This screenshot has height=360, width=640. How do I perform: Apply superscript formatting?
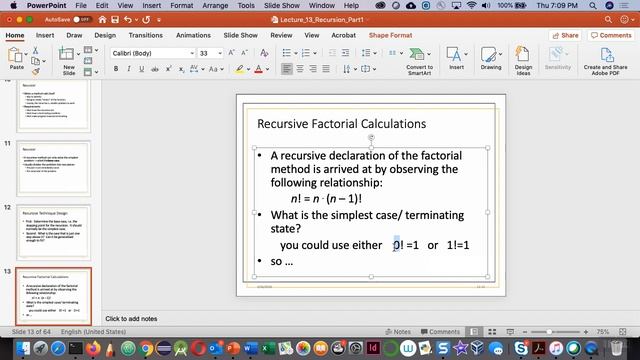168,69
